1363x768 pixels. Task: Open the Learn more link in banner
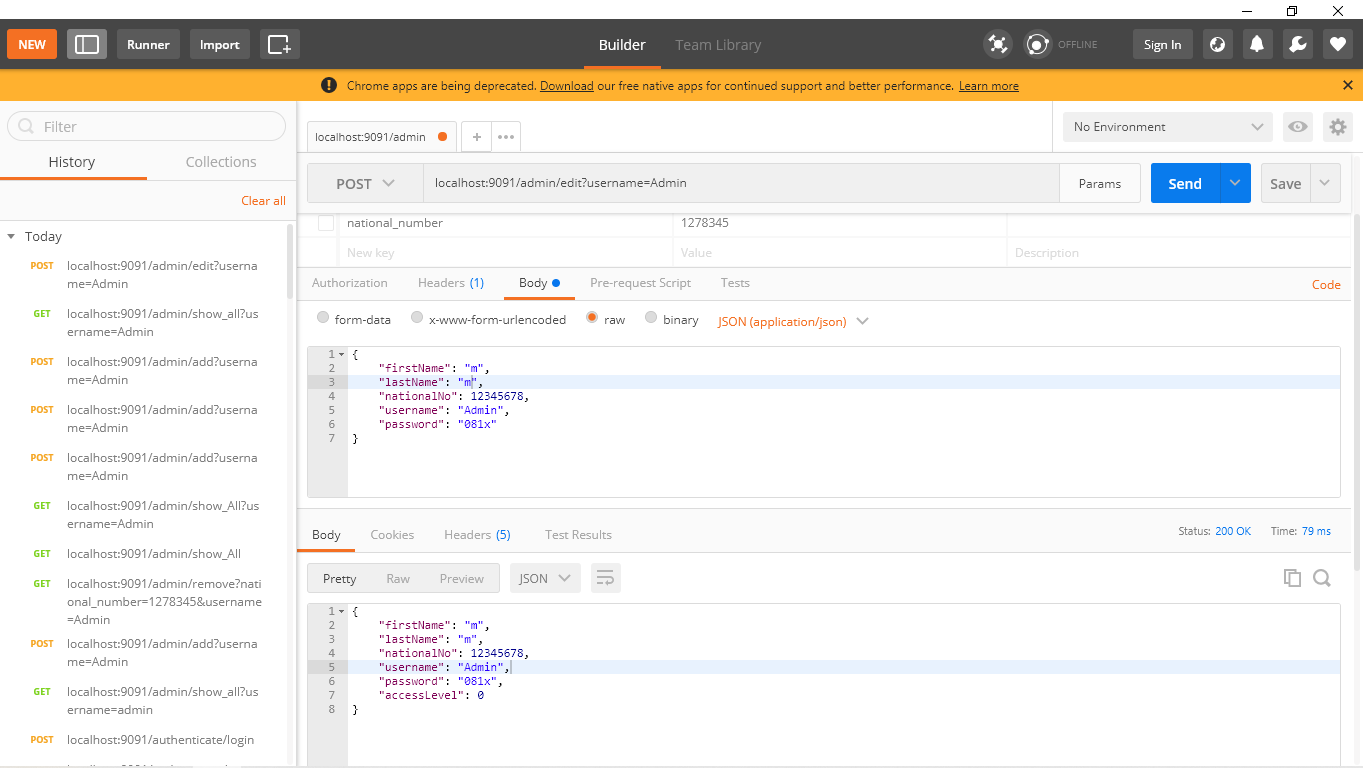point(989,86)
